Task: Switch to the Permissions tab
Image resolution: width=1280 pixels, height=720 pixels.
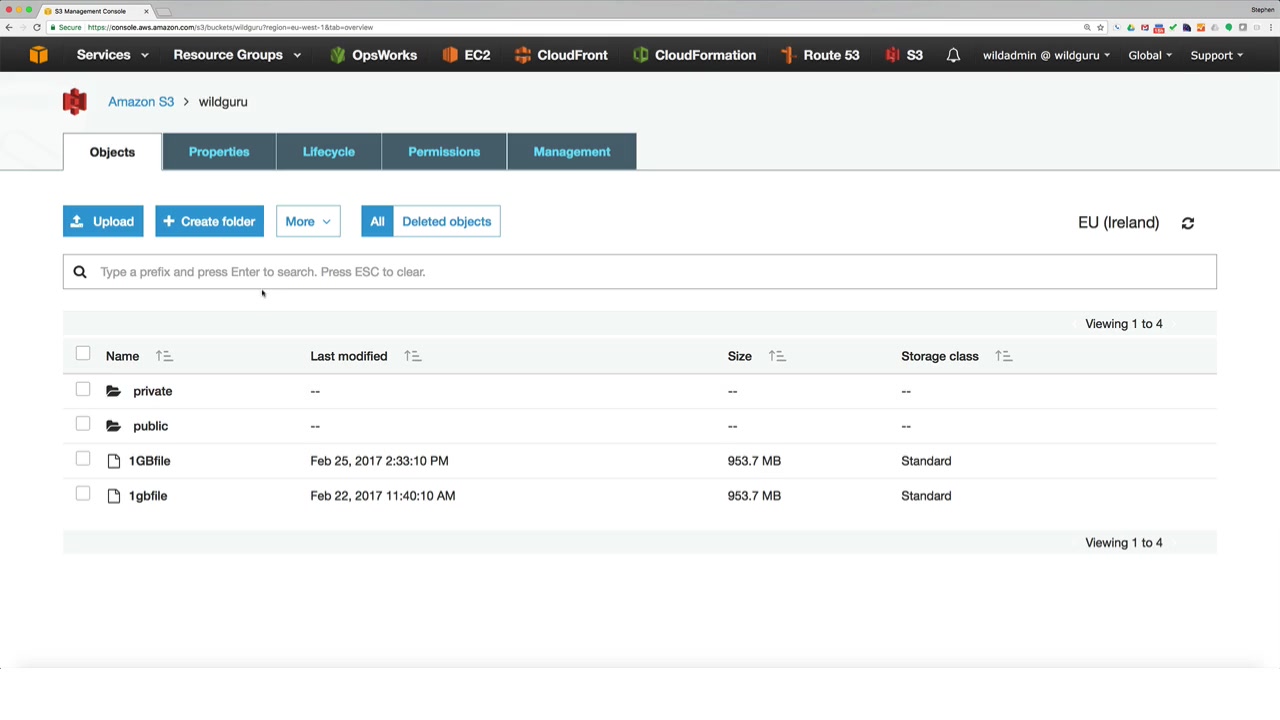Action: (x=444, y=152)
